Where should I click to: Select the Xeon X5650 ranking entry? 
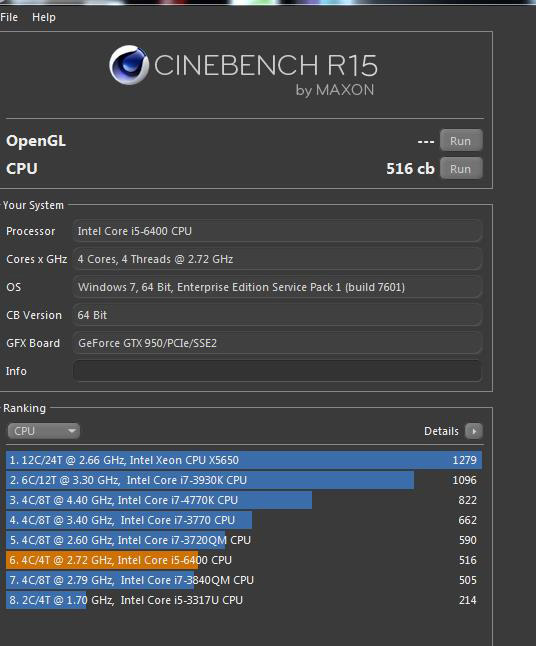[x=244, y=460]
